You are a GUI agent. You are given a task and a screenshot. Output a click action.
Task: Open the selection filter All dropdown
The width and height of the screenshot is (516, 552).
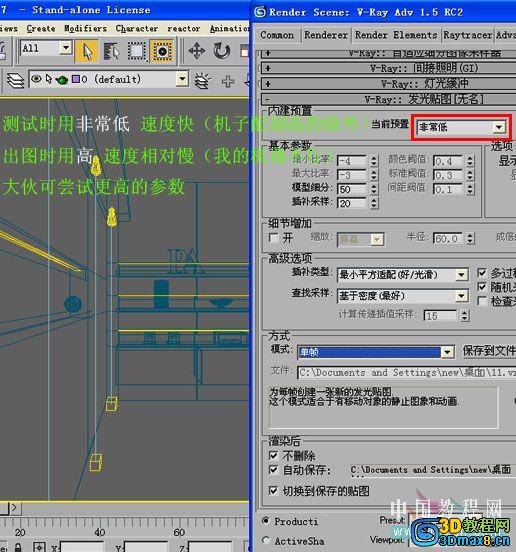pos(65,48)
